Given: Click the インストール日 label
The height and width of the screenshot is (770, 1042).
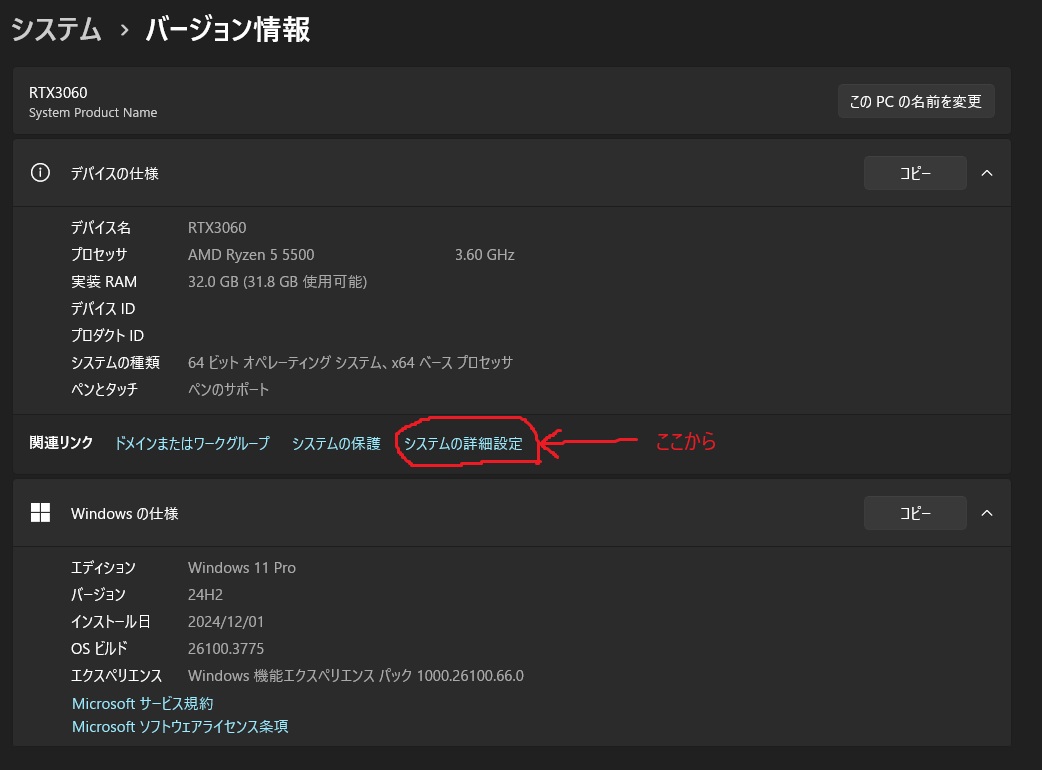Looking at the screenshot, I should pos(111,621).
